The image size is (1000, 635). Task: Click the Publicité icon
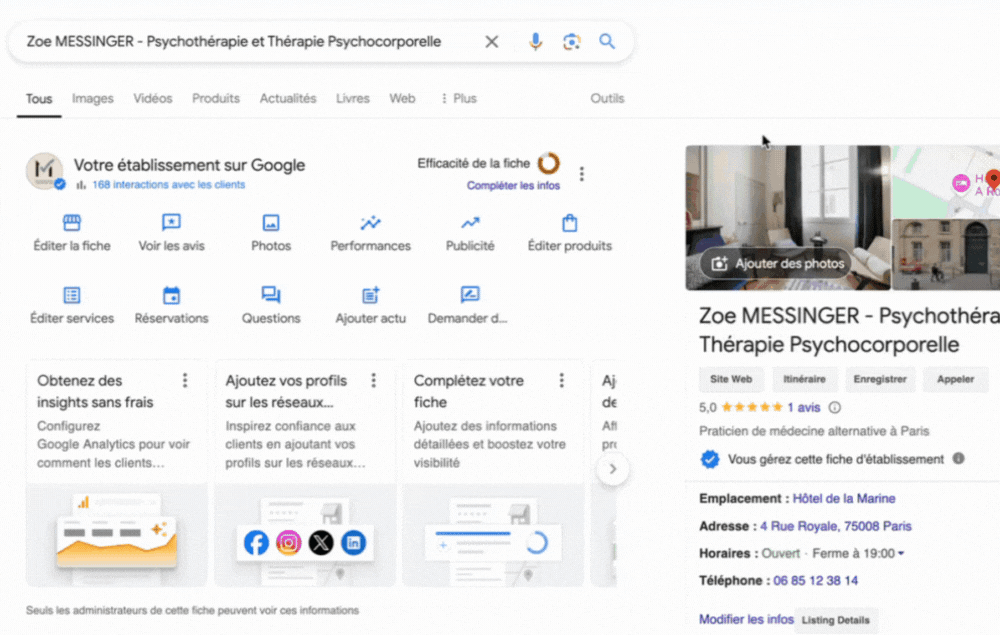point(470,223)
